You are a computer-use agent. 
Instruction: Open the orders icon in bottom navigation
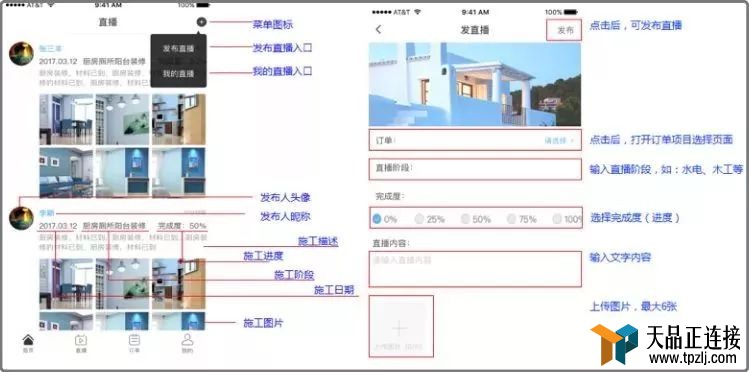[x=135, y=340]
